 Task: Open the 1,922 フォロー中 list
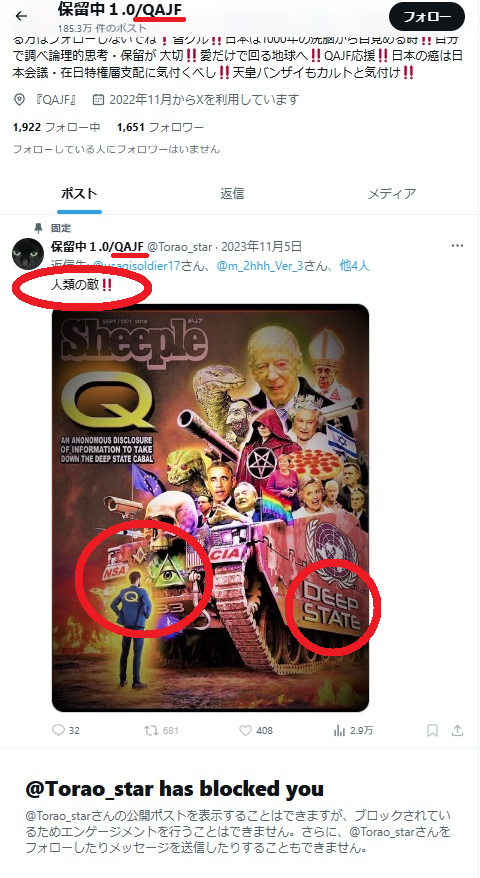57,128
